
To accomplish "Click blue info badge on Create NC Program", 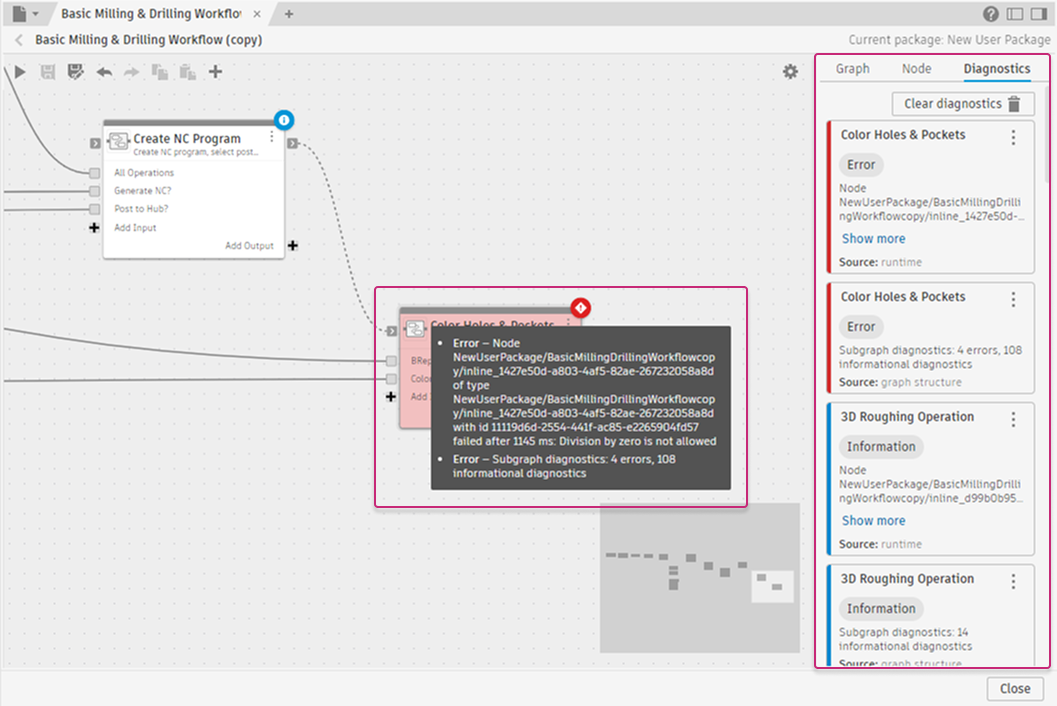I will coord(284,120).
